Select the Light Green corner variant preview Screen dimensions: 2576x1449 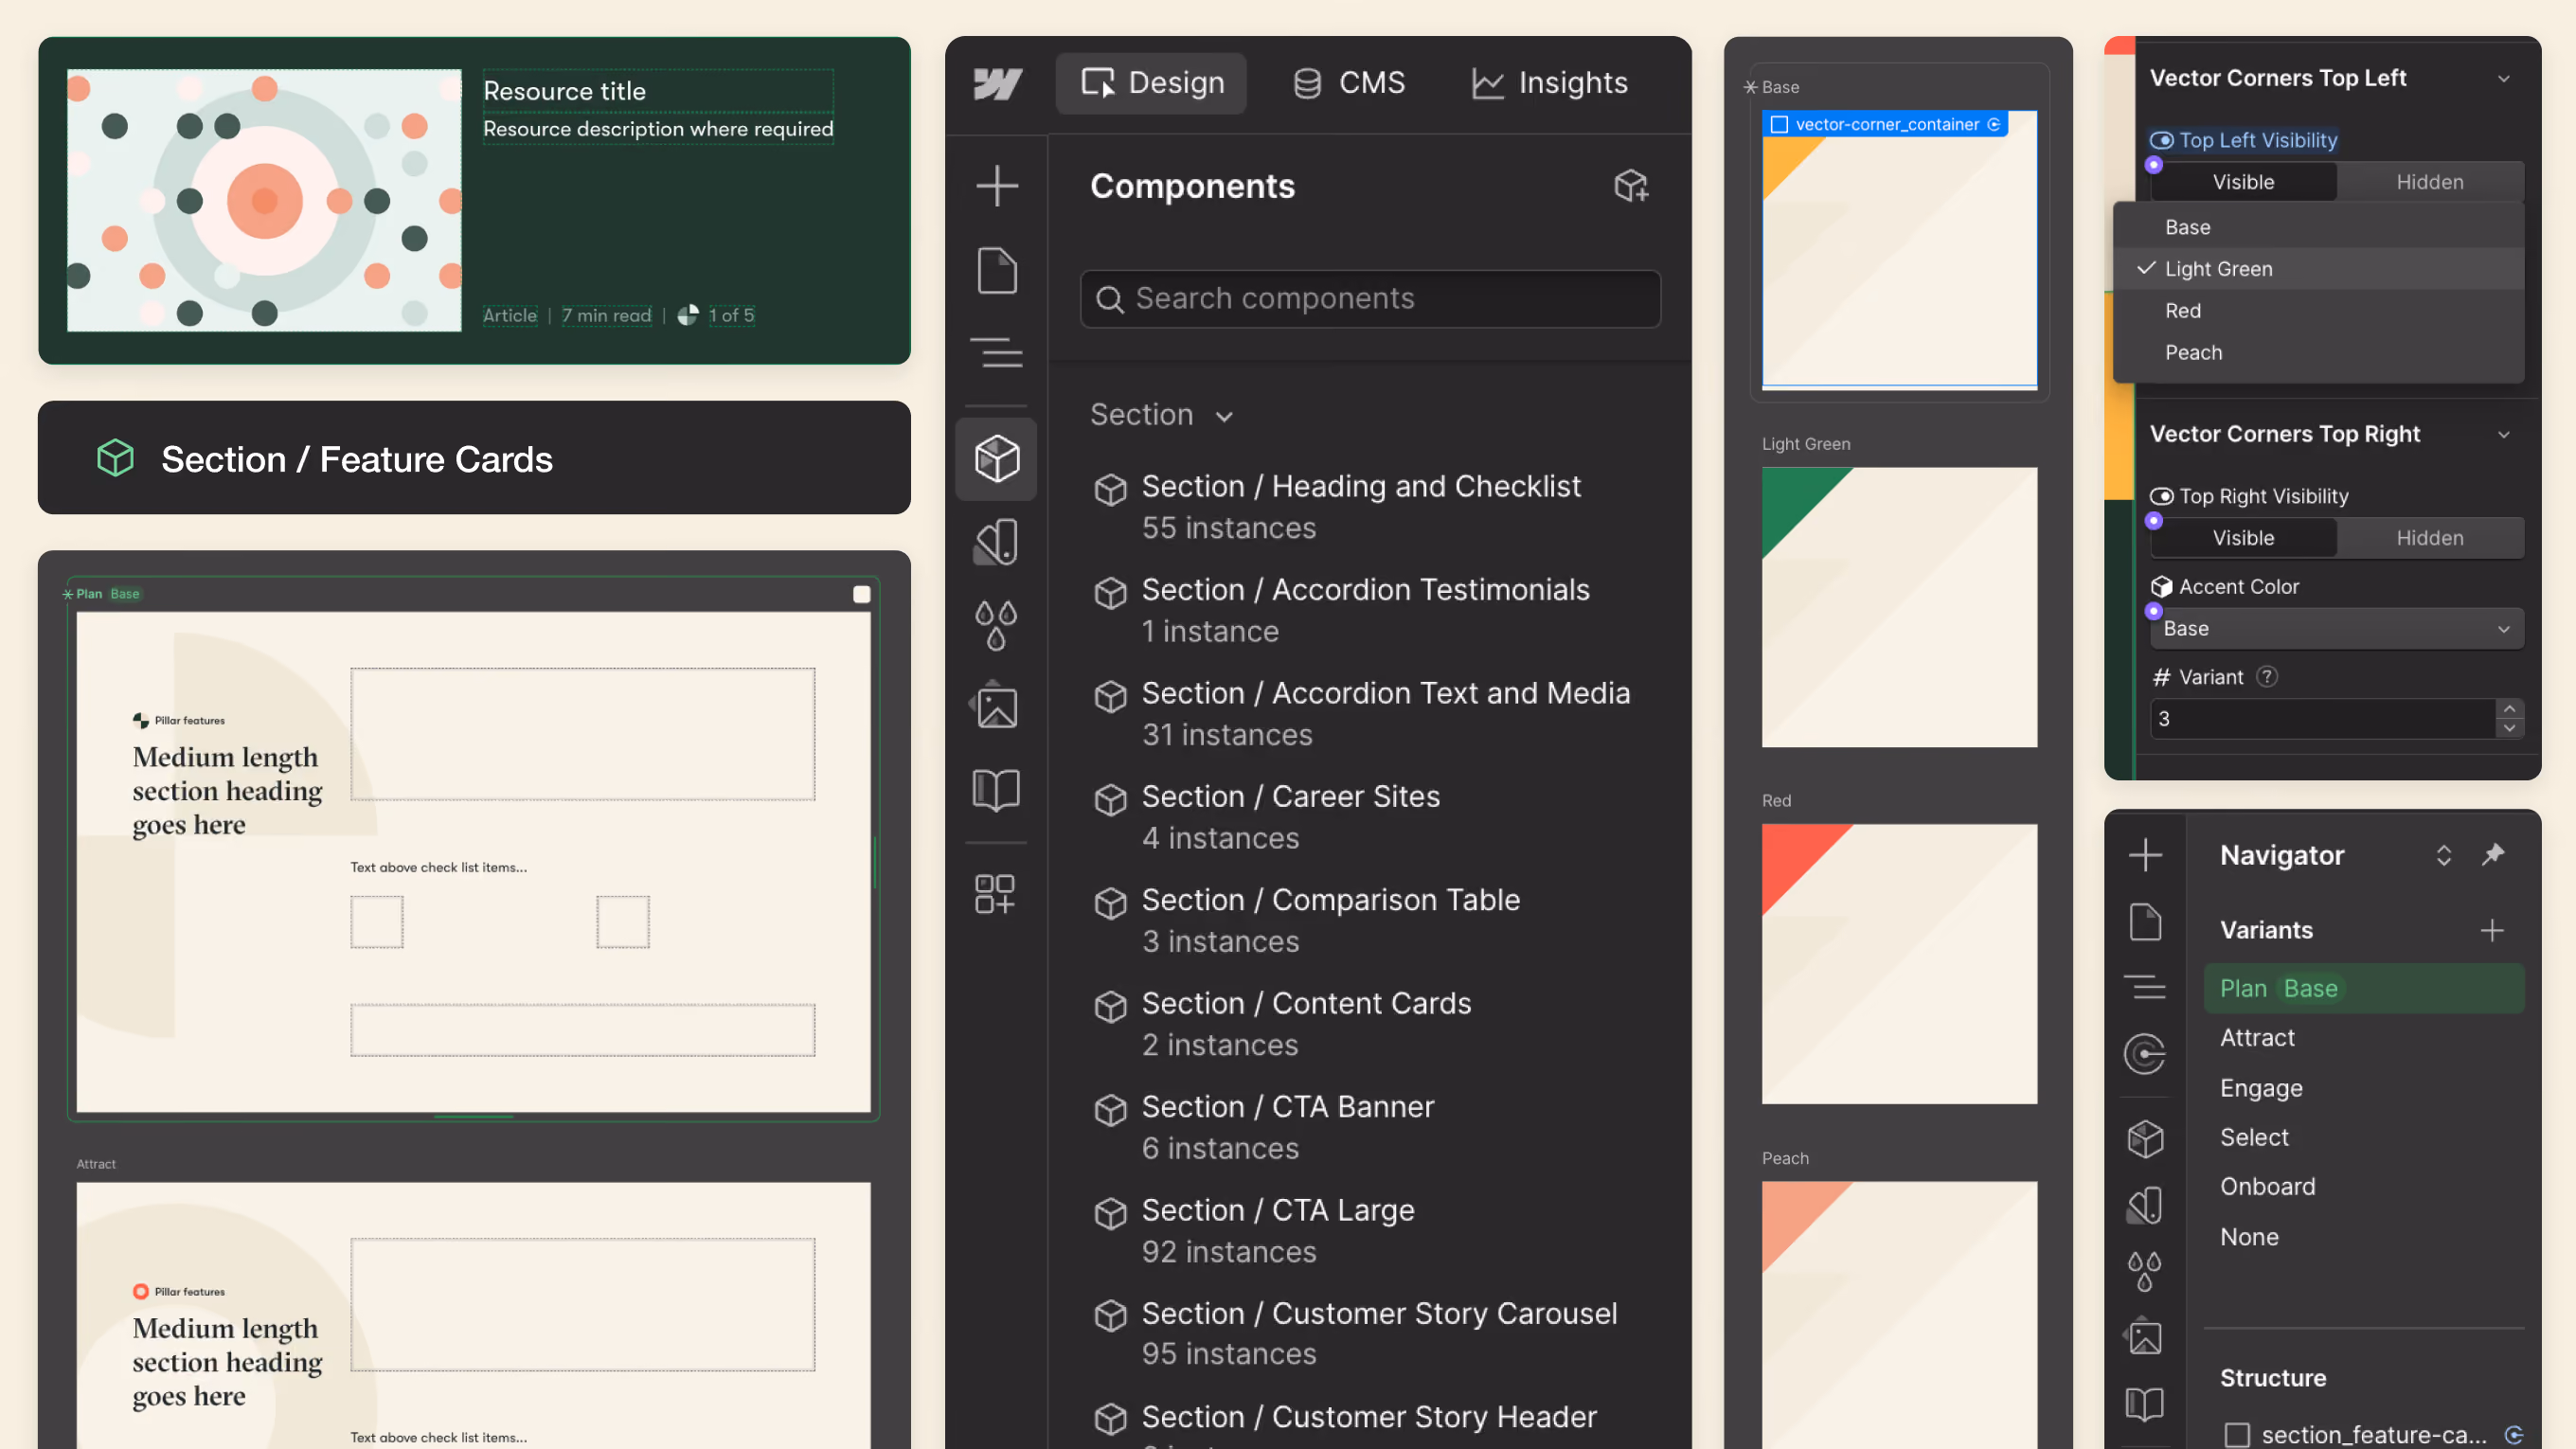pyautogui.click(x=1899, y=607)
